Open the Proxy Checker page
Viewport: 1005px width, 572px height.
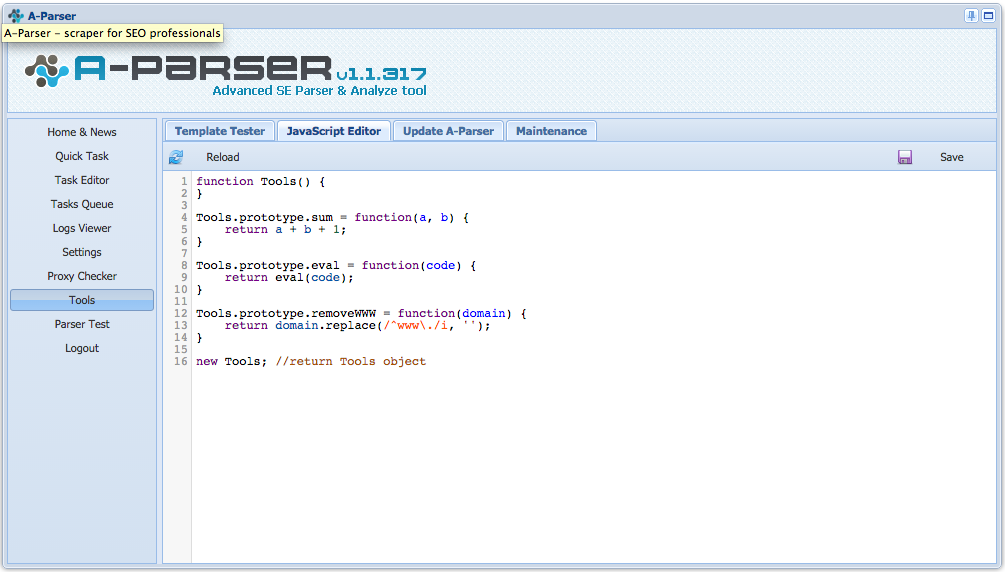(82, 276)
